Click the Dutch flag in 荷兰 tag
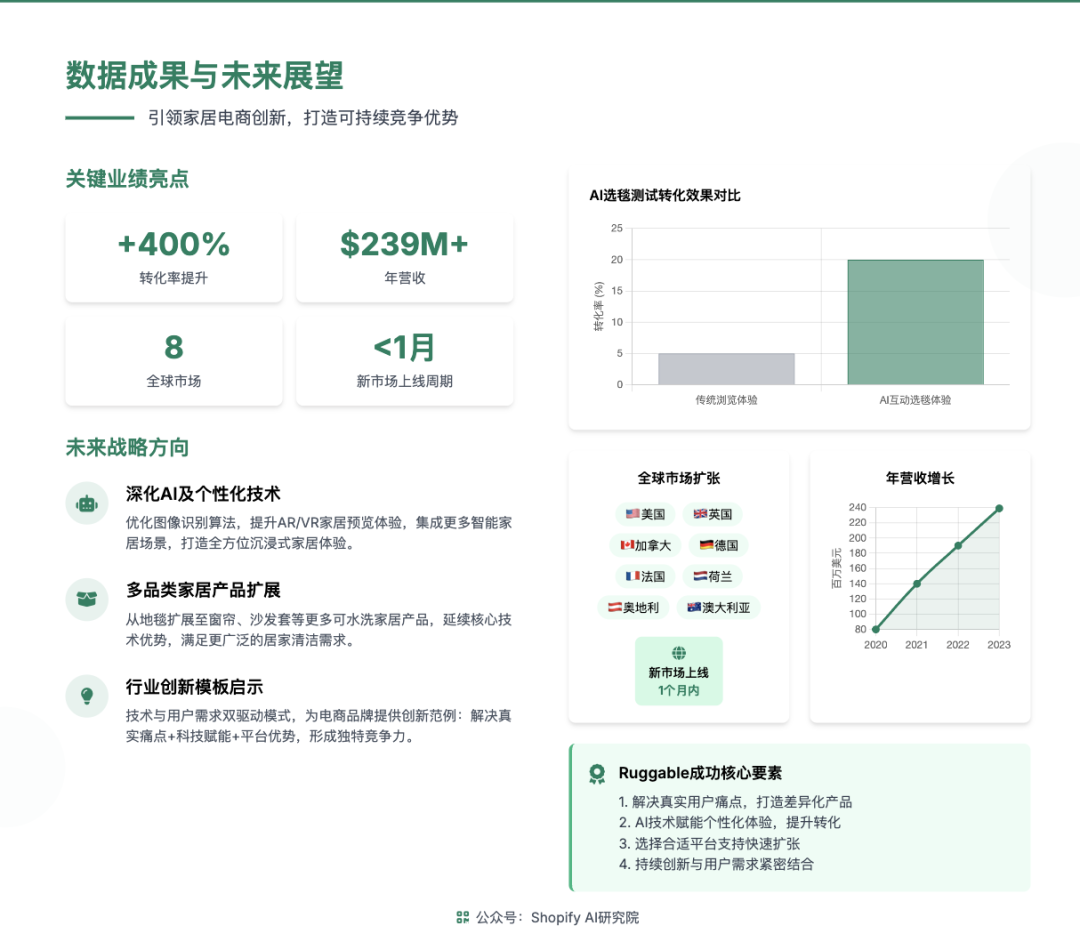Viewport: 1080px width, 950px height. (700, 576)
